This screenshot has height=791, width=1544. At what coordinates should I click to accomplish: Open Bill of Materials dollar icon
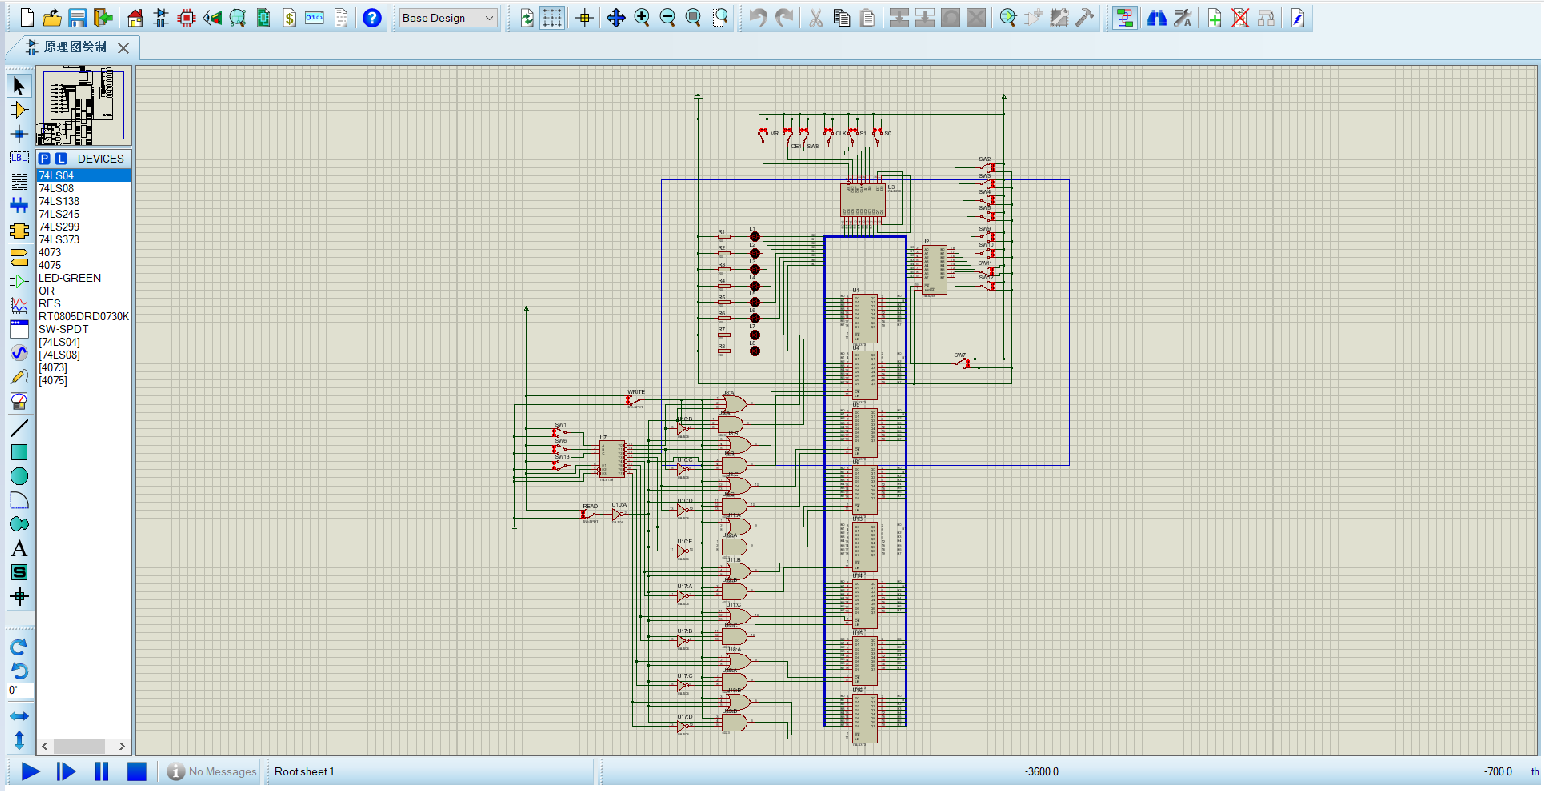click(x=289, y=18)
